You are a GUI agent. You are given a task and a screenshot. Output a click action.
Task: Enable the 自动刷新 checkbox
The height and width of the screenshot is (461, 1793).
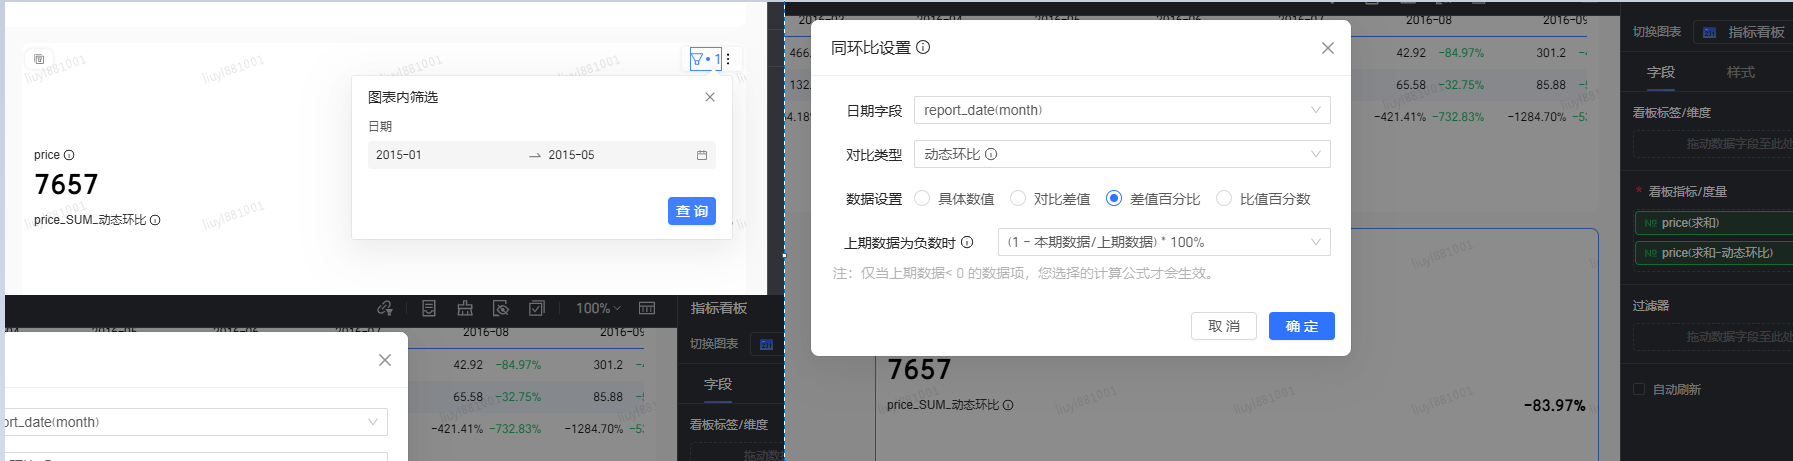(1639, 389)
